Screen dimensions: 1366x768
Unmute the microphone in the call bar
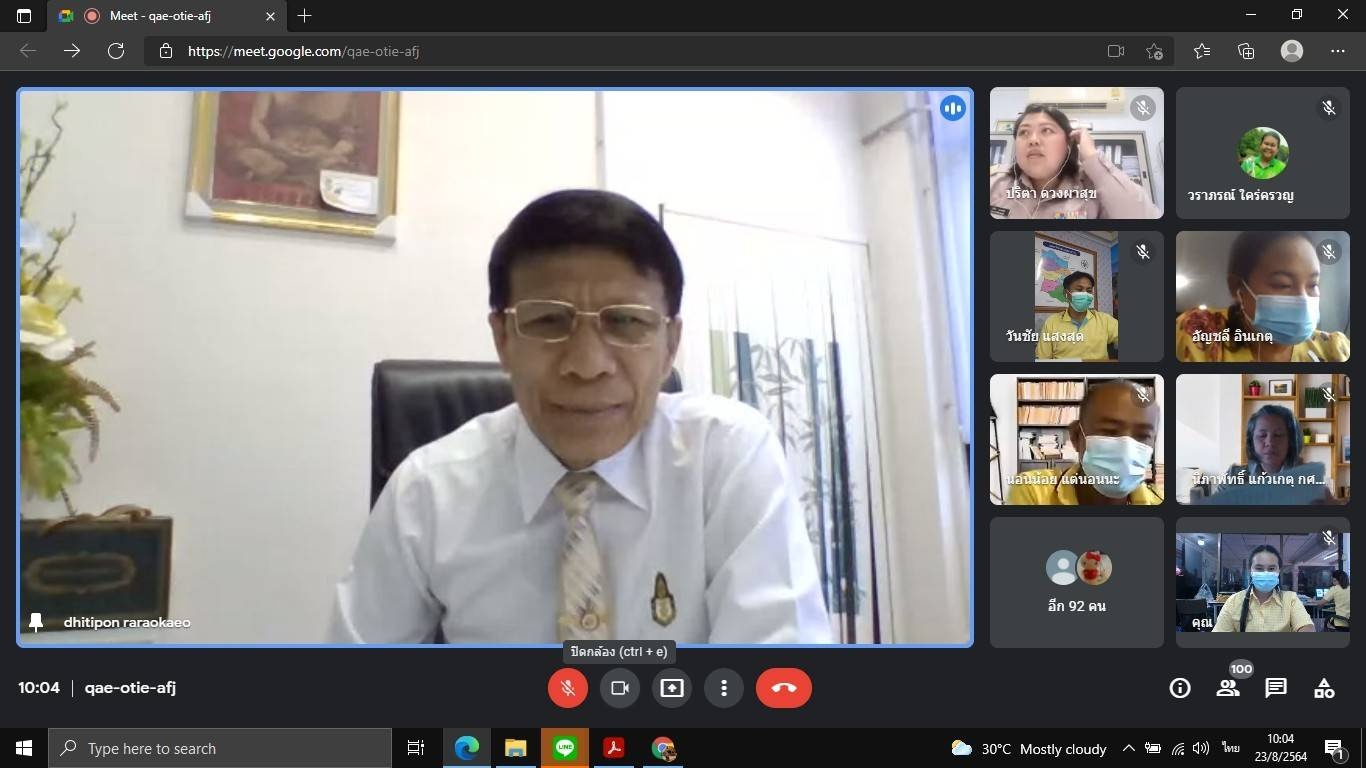567,688
